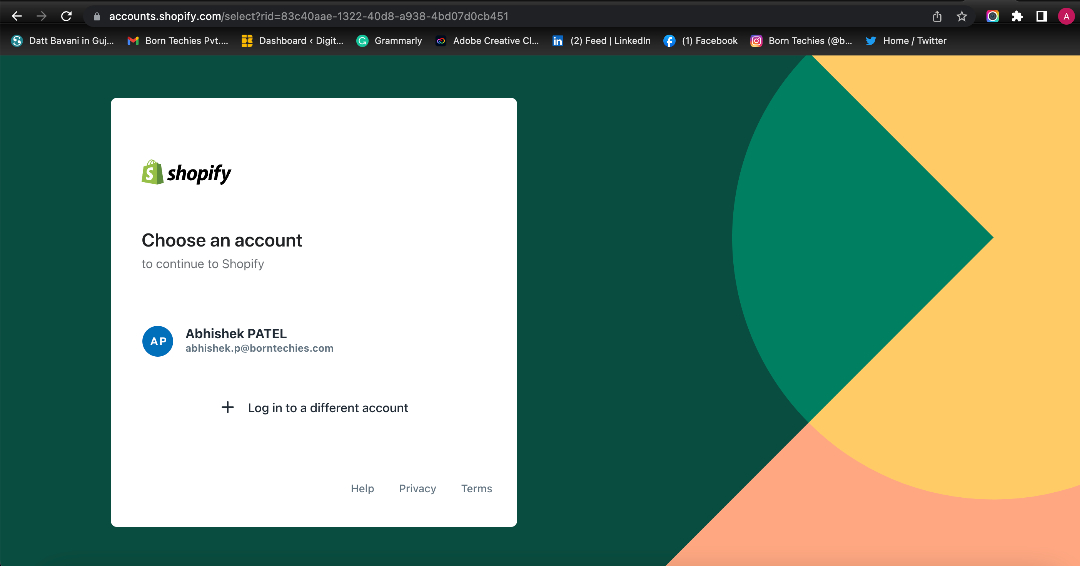This screenshot has height=566, width=1080.
Task: Reload the page with the refresh icon
Action: tap(66, 16)
